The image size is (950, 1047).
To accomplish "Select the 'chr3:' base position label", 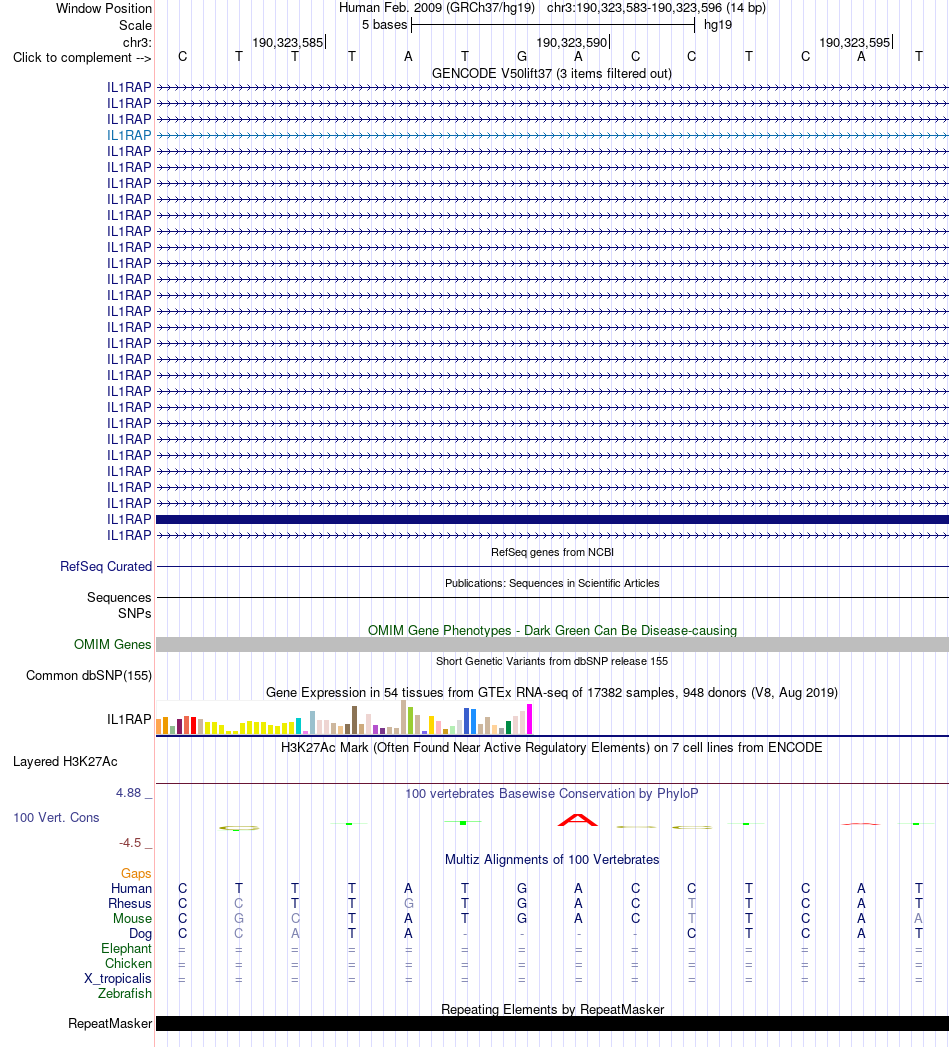I will [137, 43].
